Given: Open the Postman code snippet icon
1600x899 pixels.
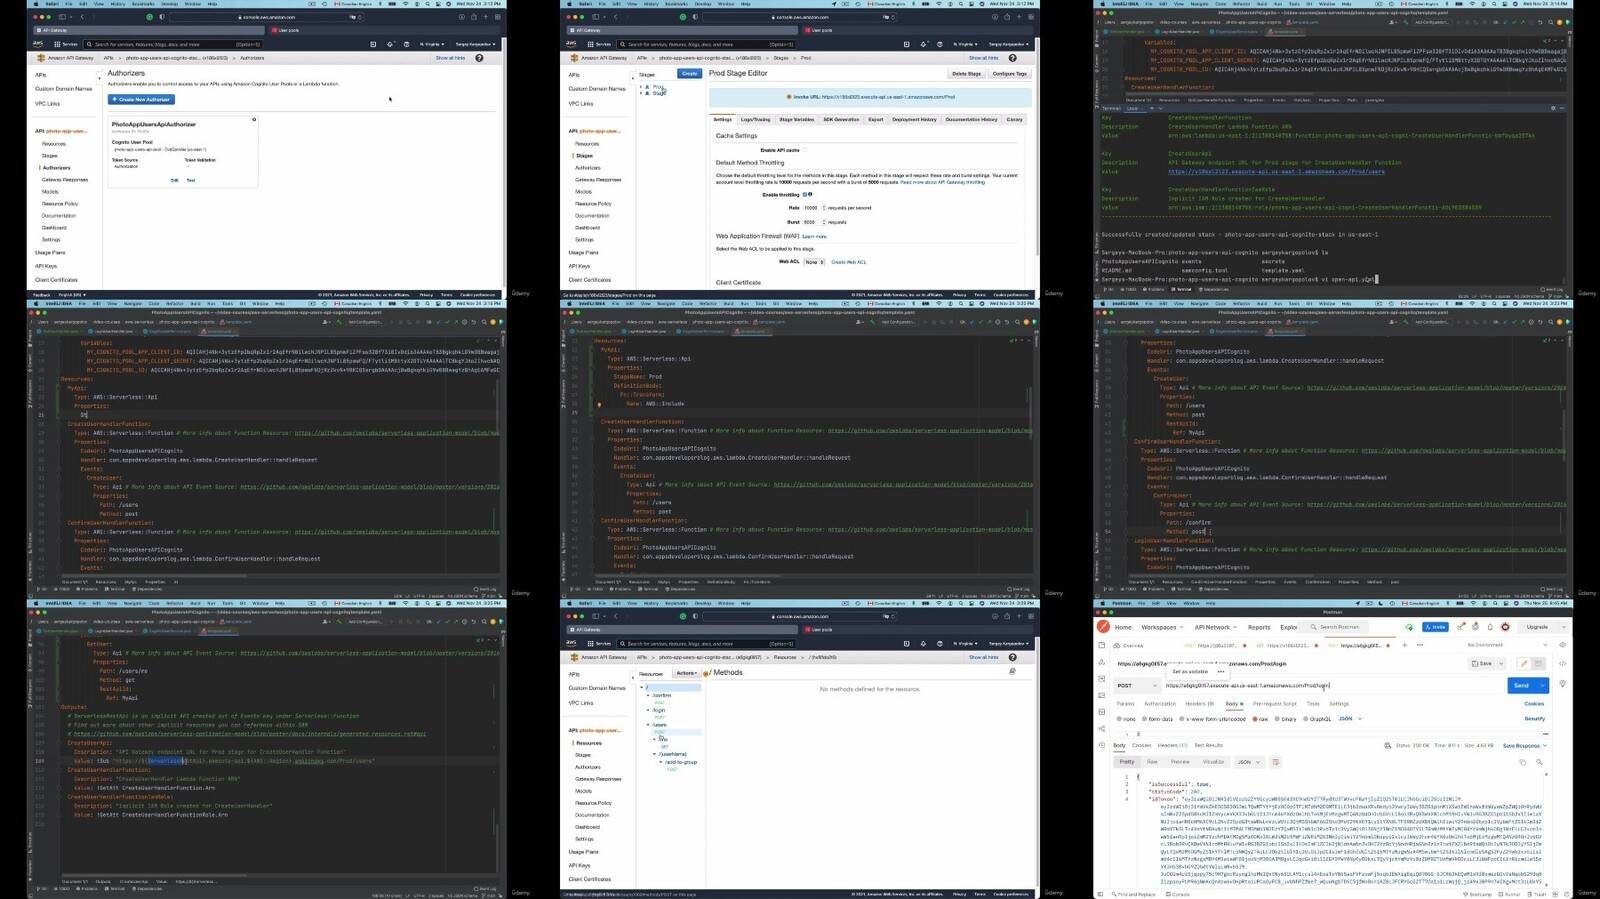Looking at the screenshot, I should pos(1562,664).
